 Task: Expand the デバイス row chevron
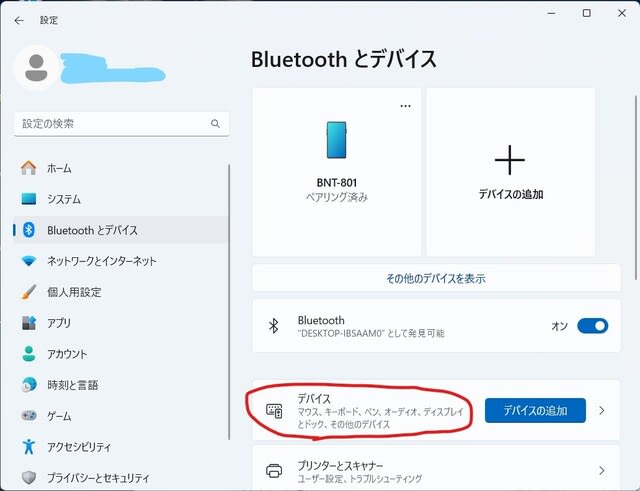tap(602, 411)
